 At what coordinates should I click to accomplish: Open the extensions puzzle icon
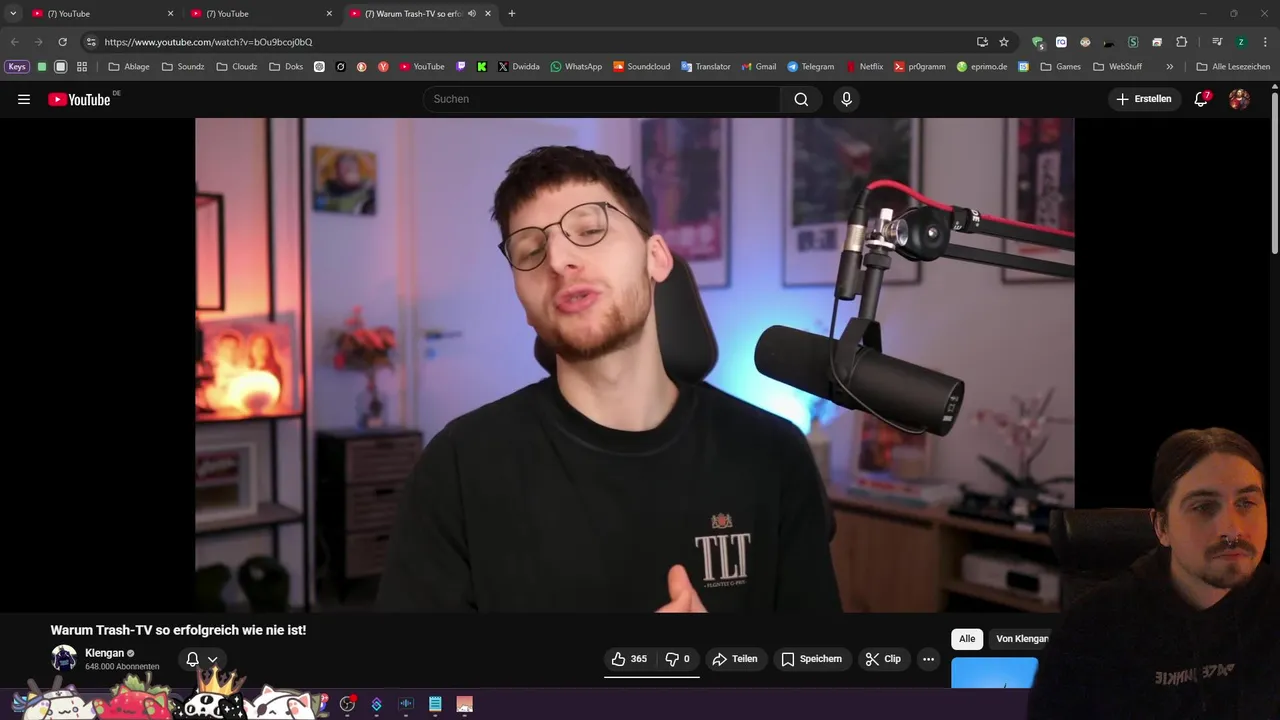(x=1181, y=42)
